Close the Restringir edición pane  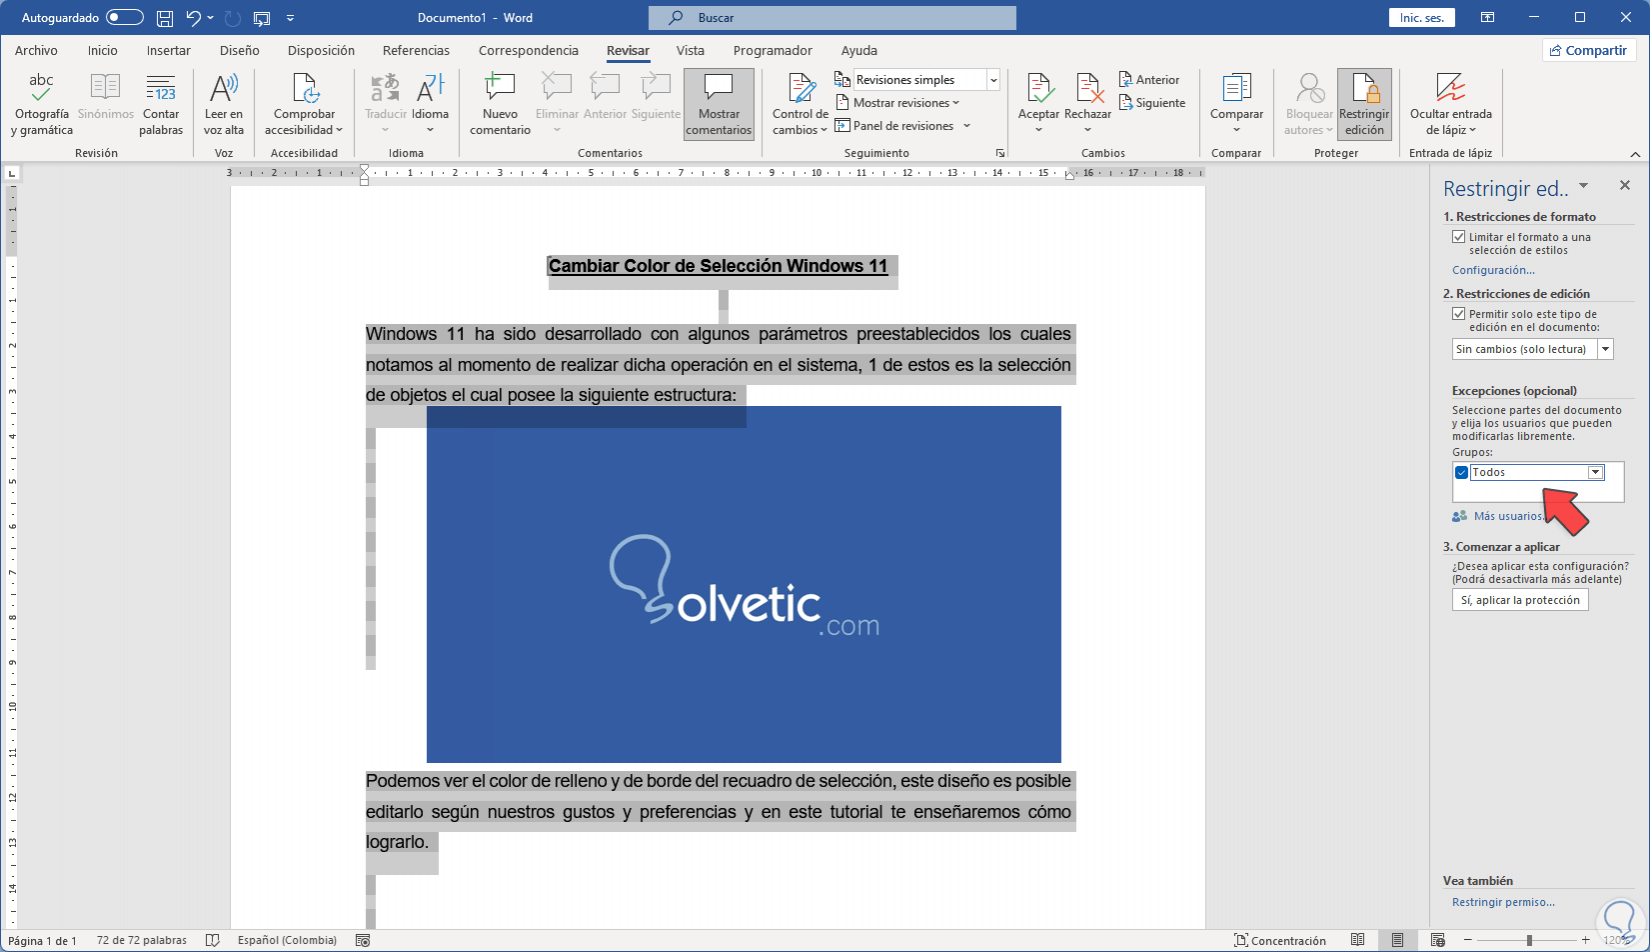point(1625,185)
